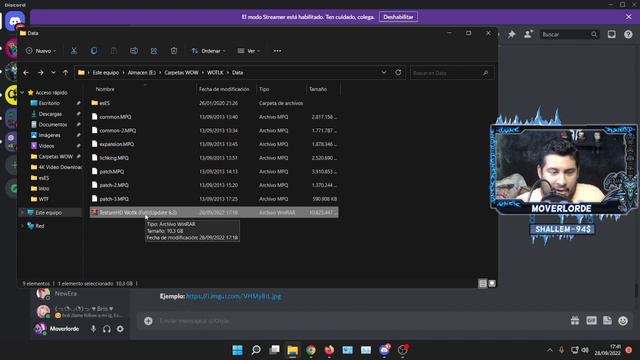The height and width of the screenshot is (360, 640).
Task: Open Discord add friends to DM icon
Action: [528, 34]
